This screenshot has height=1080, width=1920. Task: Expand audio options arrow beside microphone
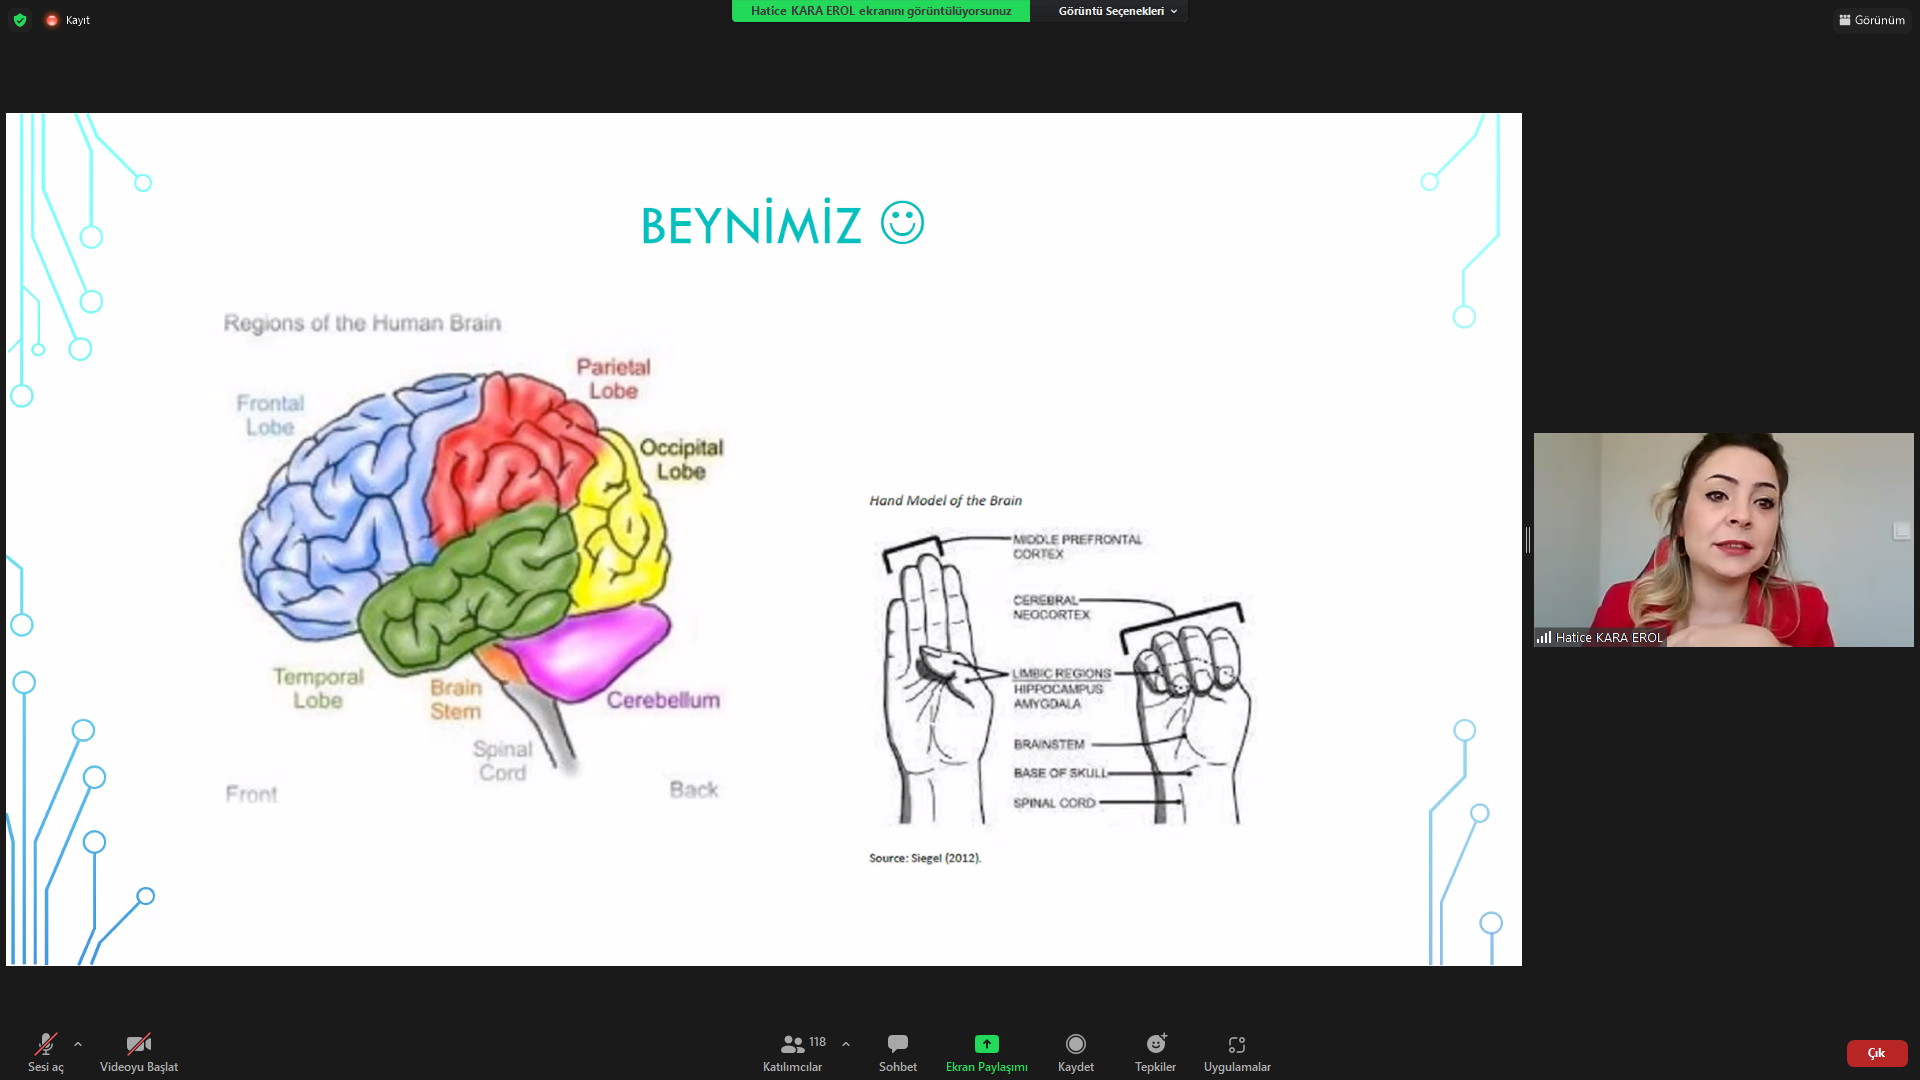tap(78, 1044)
